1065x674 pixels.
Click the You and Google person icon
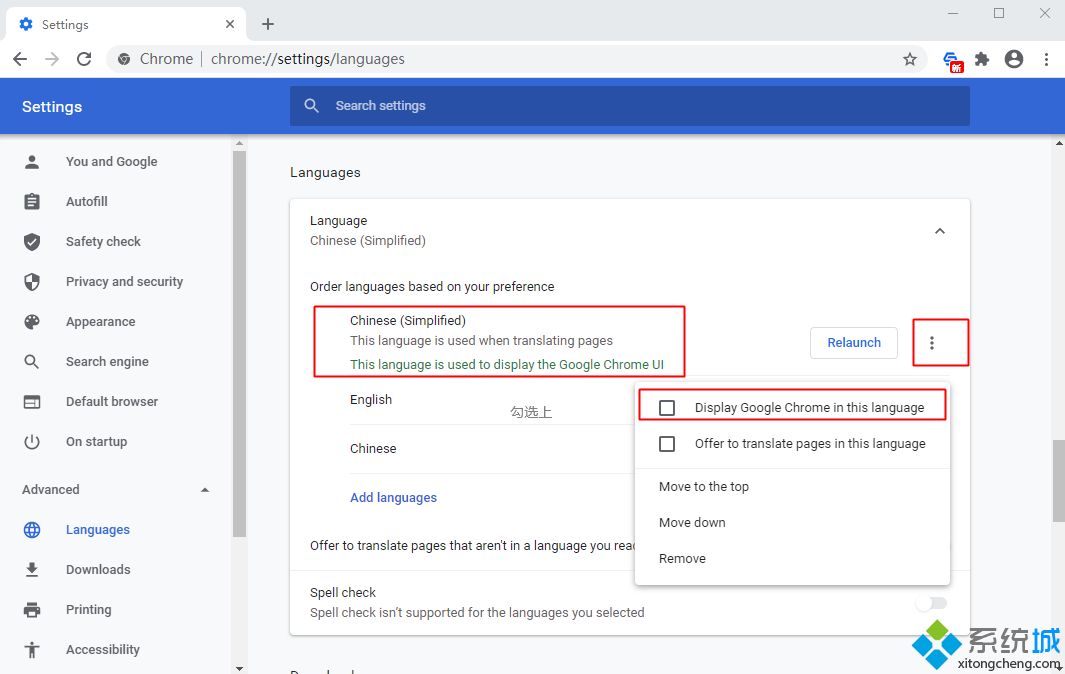(x=32, y=162)
